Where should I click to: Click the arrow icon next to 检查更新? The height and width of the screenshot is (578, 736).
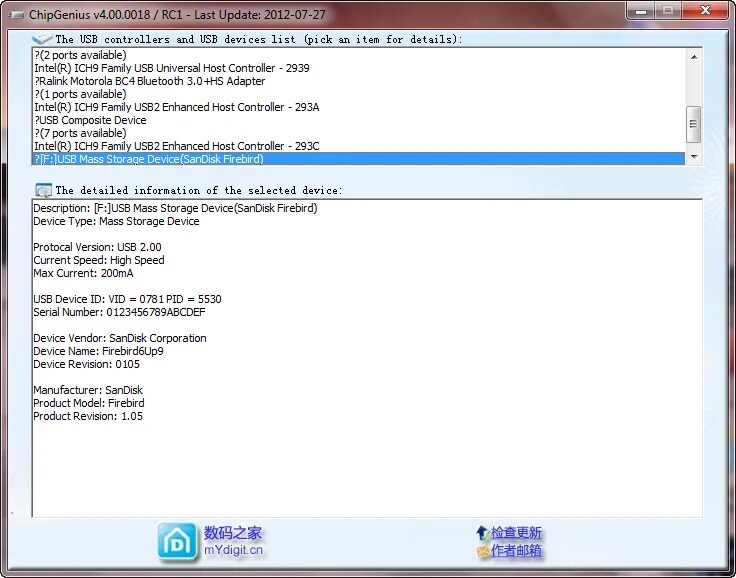[x=483, y=533]
